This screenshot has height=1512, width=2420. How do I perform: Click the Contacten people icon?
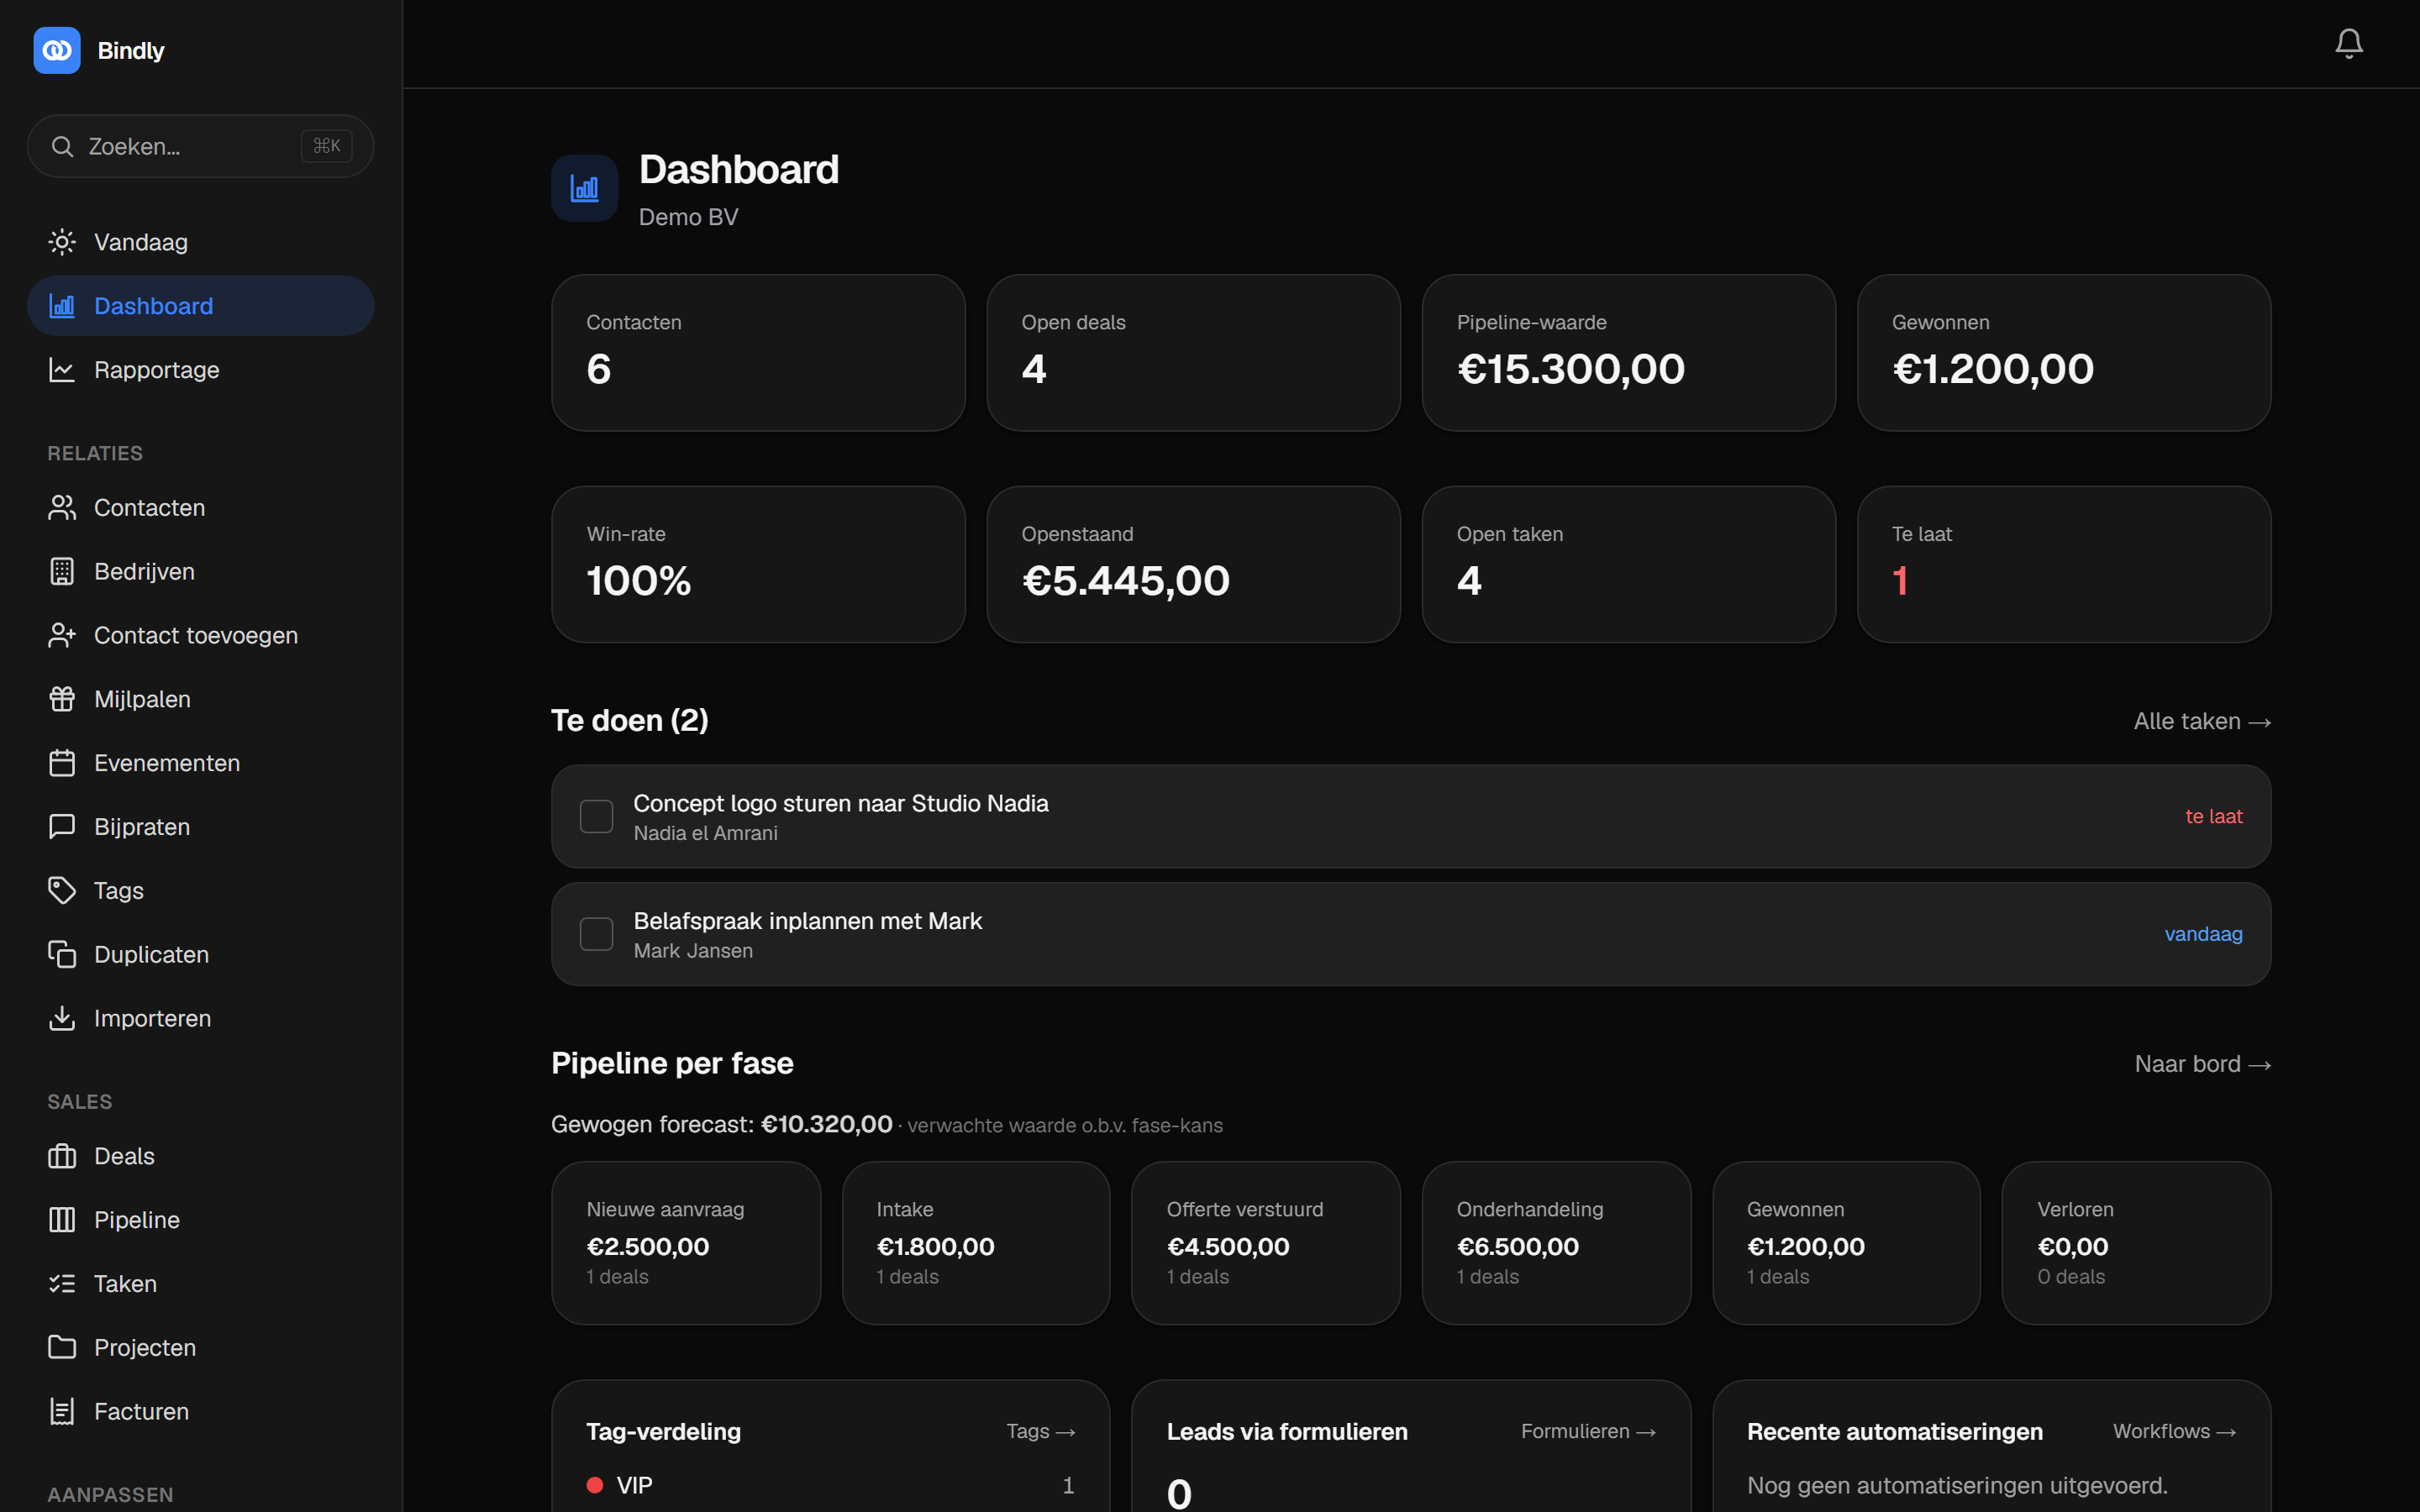[62, 508]
